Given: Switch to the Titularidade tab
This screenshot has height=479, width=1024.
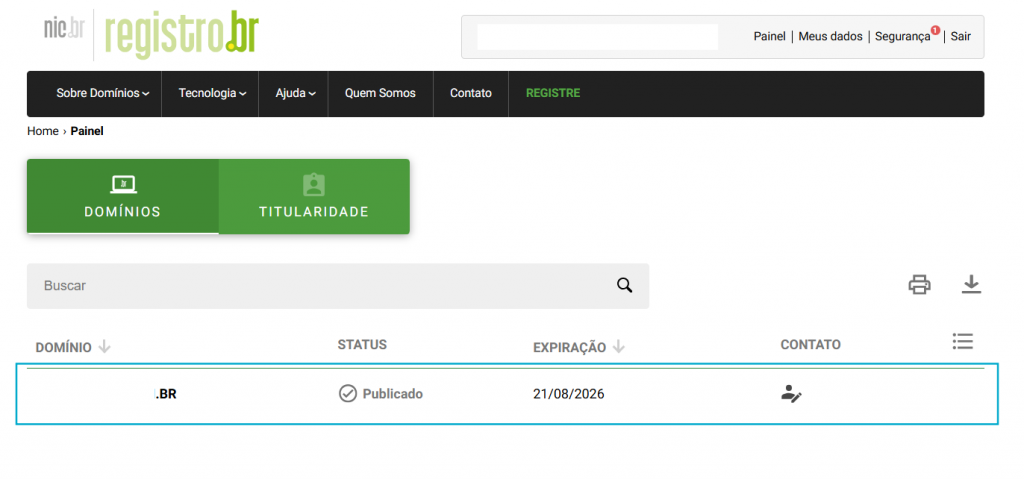Looking at the screenshot, I should pos(314,197).
